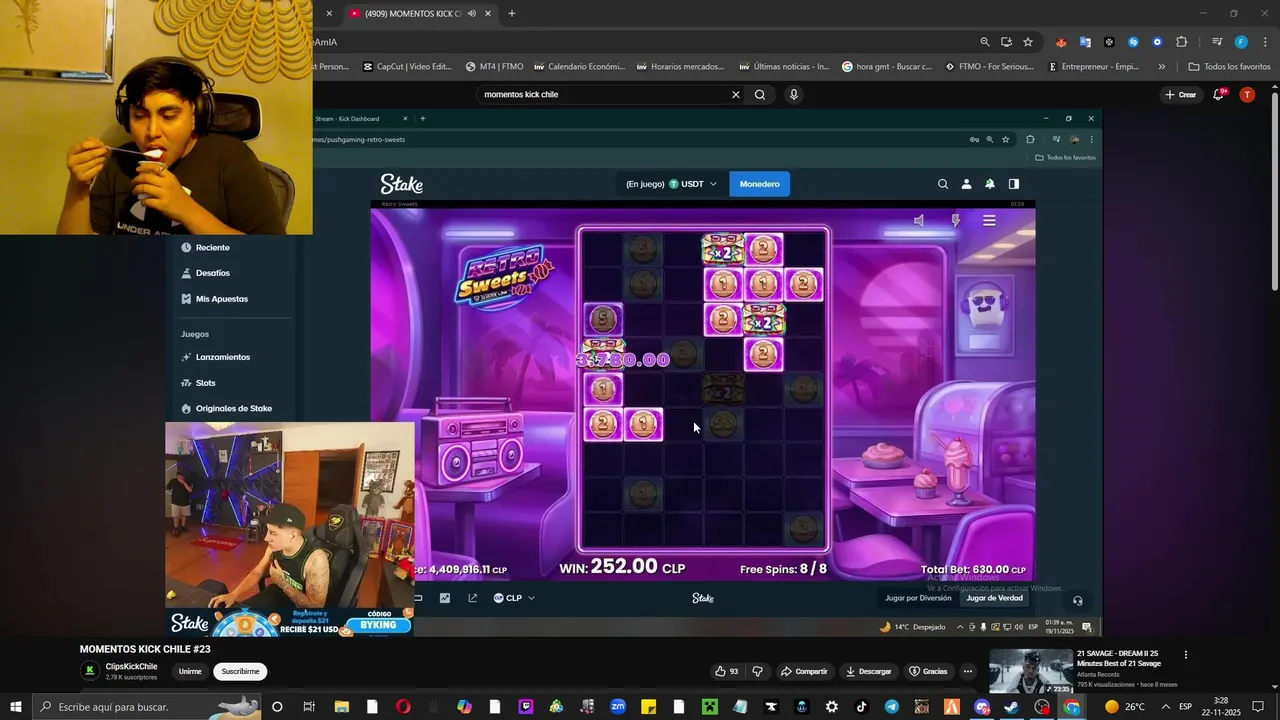
Task: Open options for 21 Savage recommended video
Action: (1186, 655)
